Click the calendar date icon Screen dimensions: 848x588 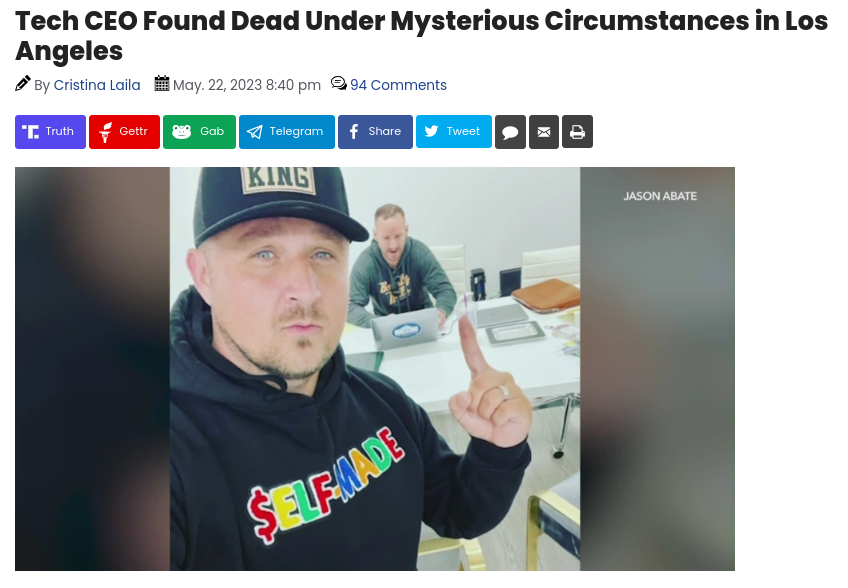162,83
